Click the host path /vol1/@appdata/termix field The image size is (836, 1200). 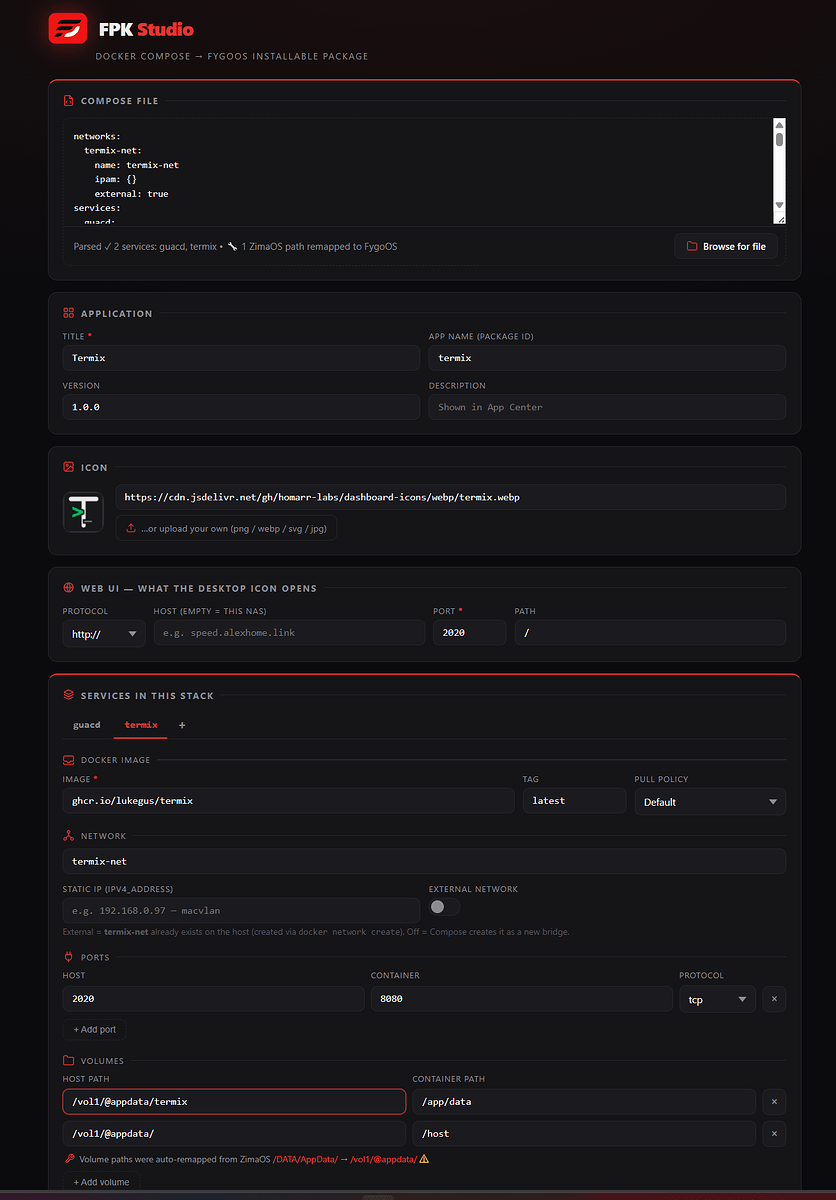pos(234,1102)
